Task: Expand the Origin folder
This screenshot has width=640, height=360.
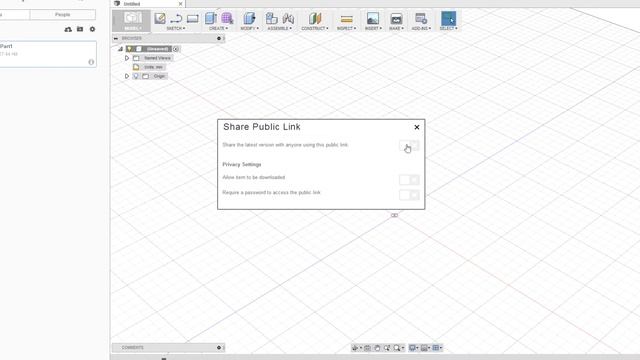Action: tap(127, 76)
